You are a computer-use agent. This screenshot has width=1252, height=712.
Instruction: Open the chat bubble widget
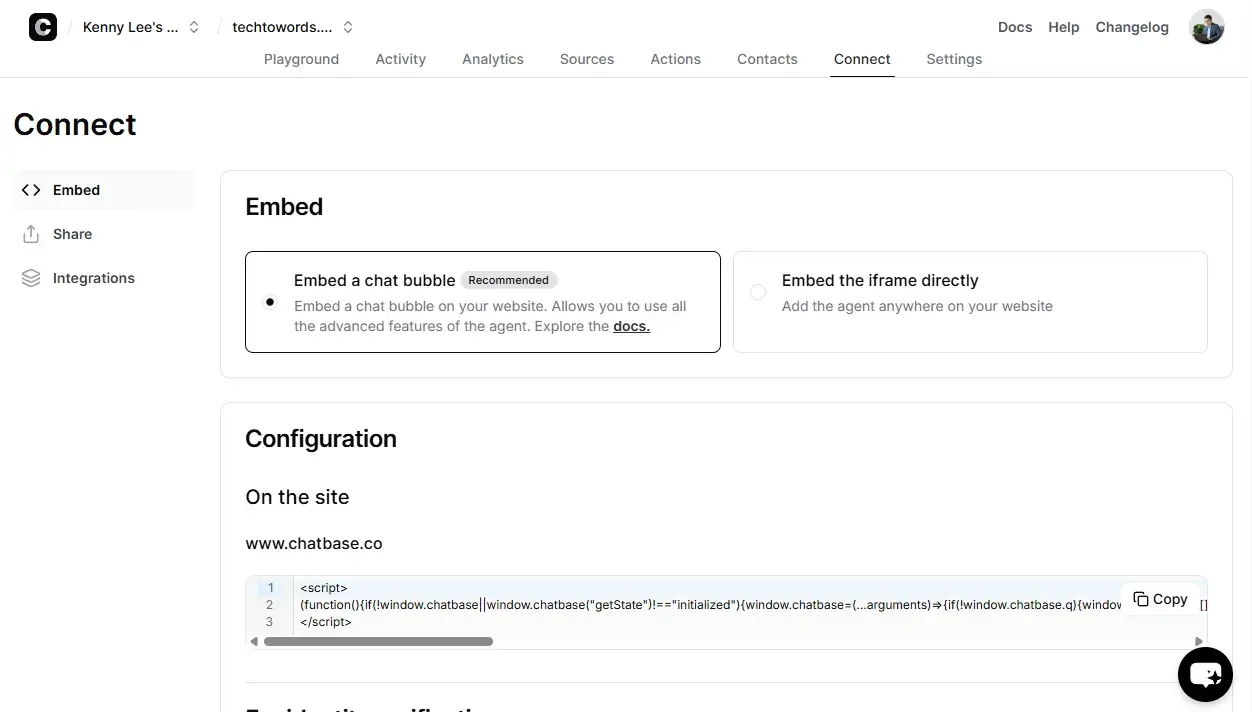[x=1205, y=675]
